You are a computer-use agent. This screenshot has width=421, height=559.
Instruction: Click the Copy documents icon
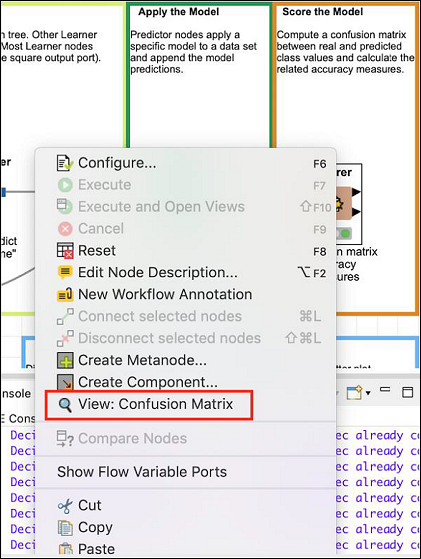65,528
